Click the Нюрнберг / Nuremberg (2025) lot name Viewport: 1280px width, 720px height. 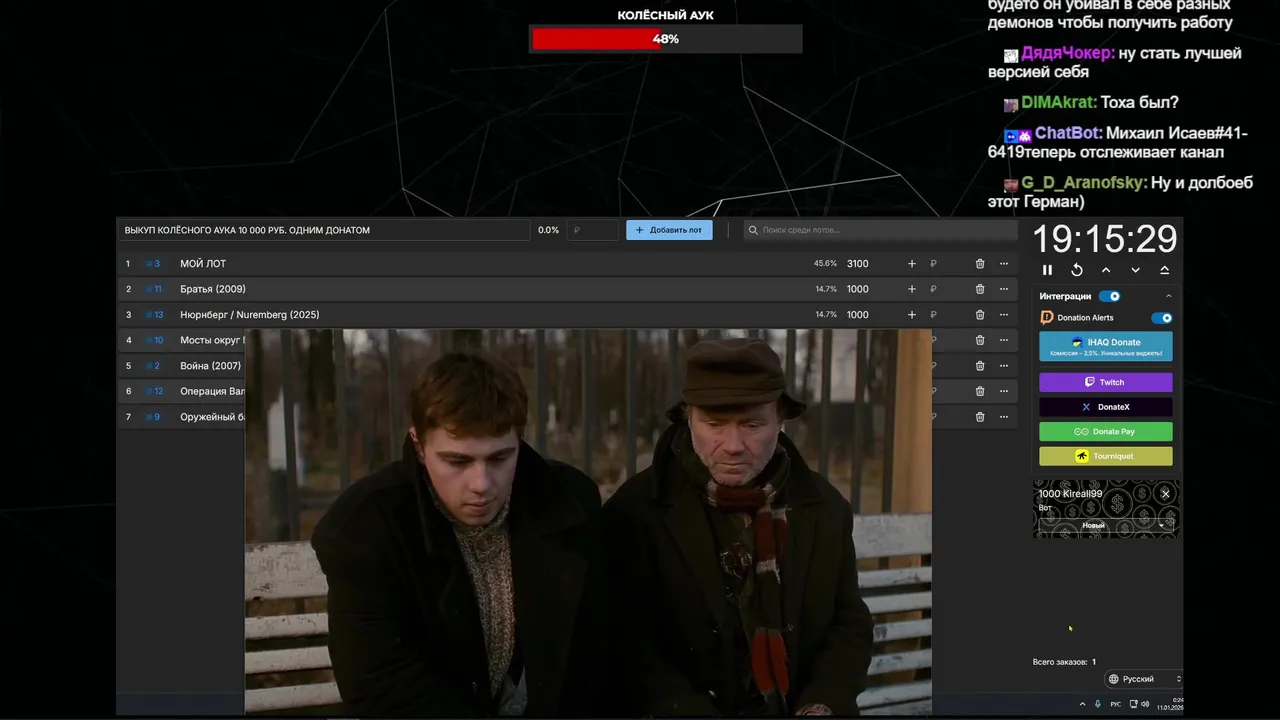pos(250,314)
